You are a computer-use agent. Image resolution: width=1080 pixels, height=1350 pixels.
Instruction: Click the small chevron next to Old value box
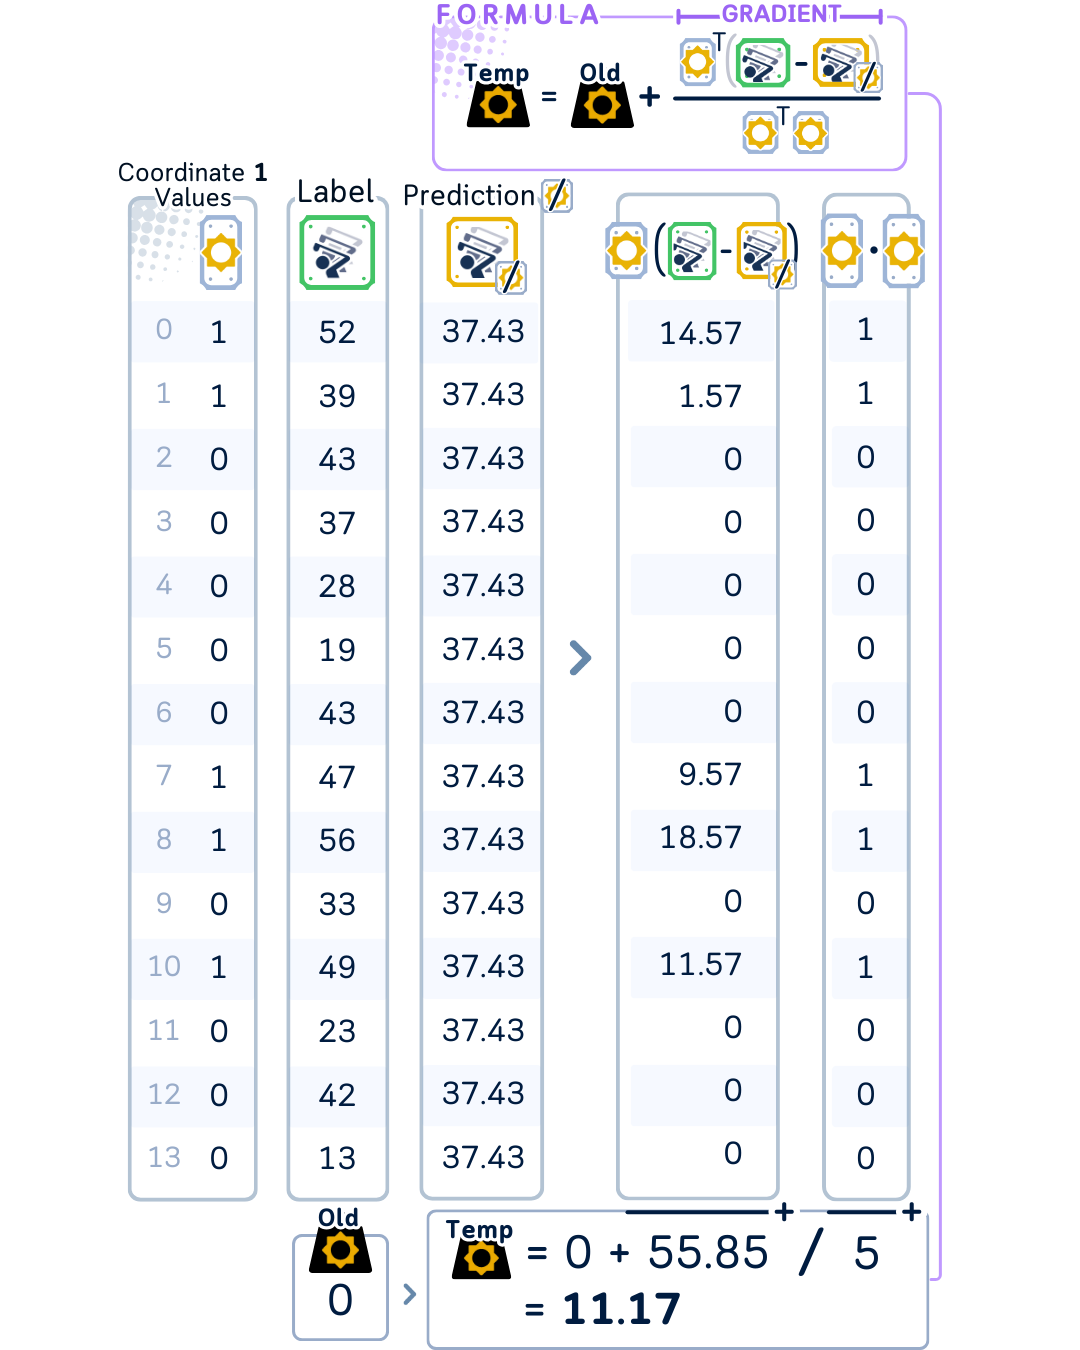(409, 1294)
